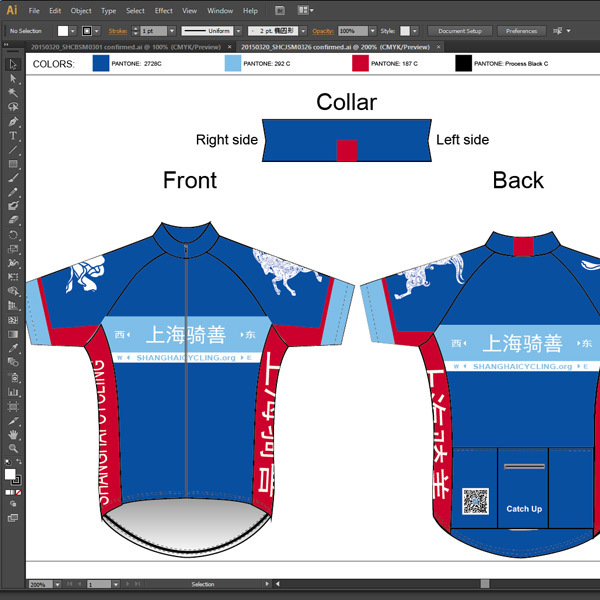Select the Warp tool

pyautogui.click(x=13, y=263)
